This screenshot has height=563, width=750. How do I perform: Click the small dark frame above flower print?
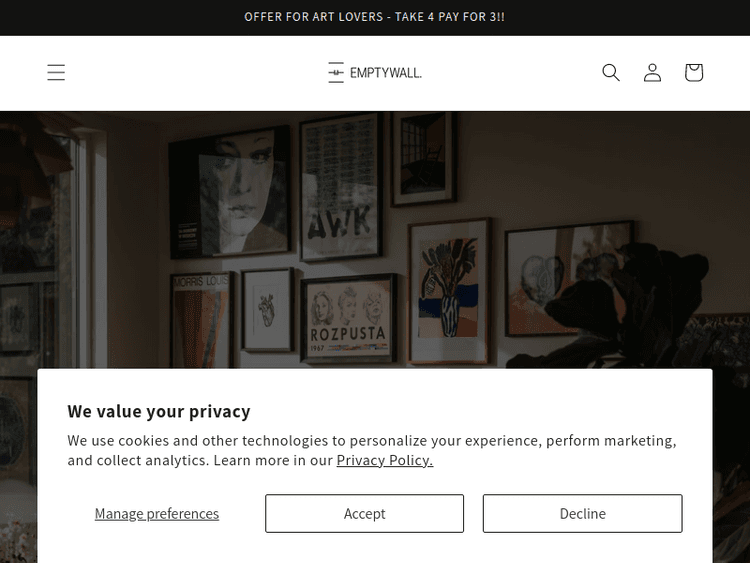425,160
